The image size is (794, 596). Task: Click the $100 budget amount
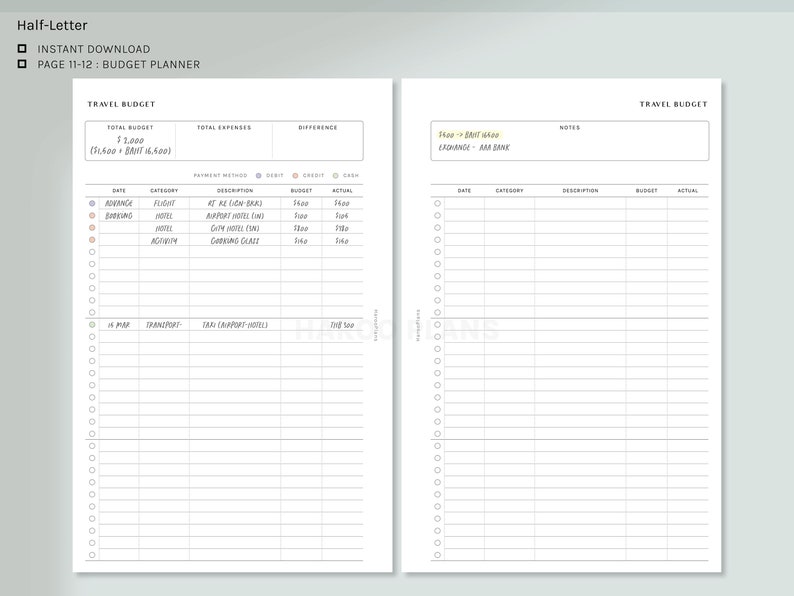click(301, 216)
